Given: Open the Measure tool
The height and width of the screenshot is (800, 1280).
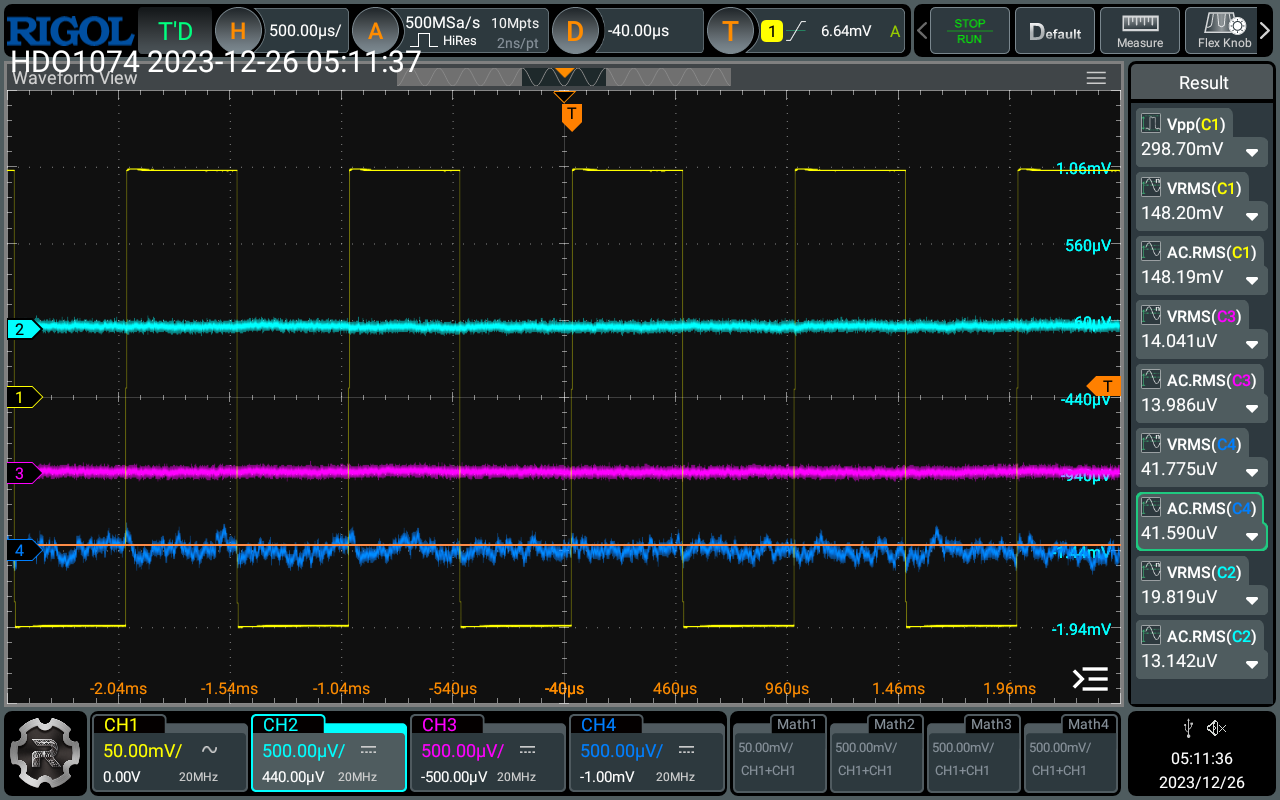Looking at the screenshot, I should (x=1139, y=31).
